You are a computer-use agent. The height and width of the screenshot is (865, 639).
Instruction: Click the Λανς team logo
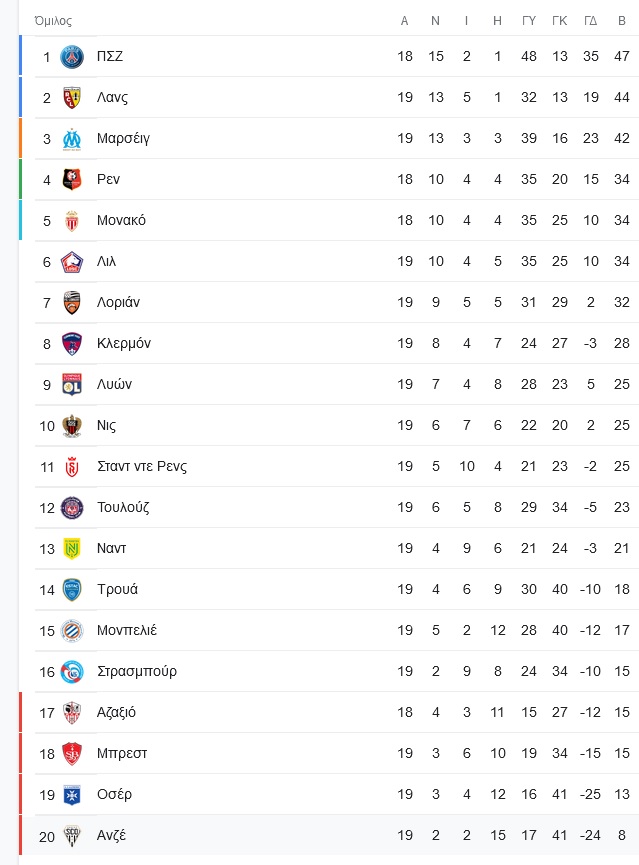(x=72, y=98)
